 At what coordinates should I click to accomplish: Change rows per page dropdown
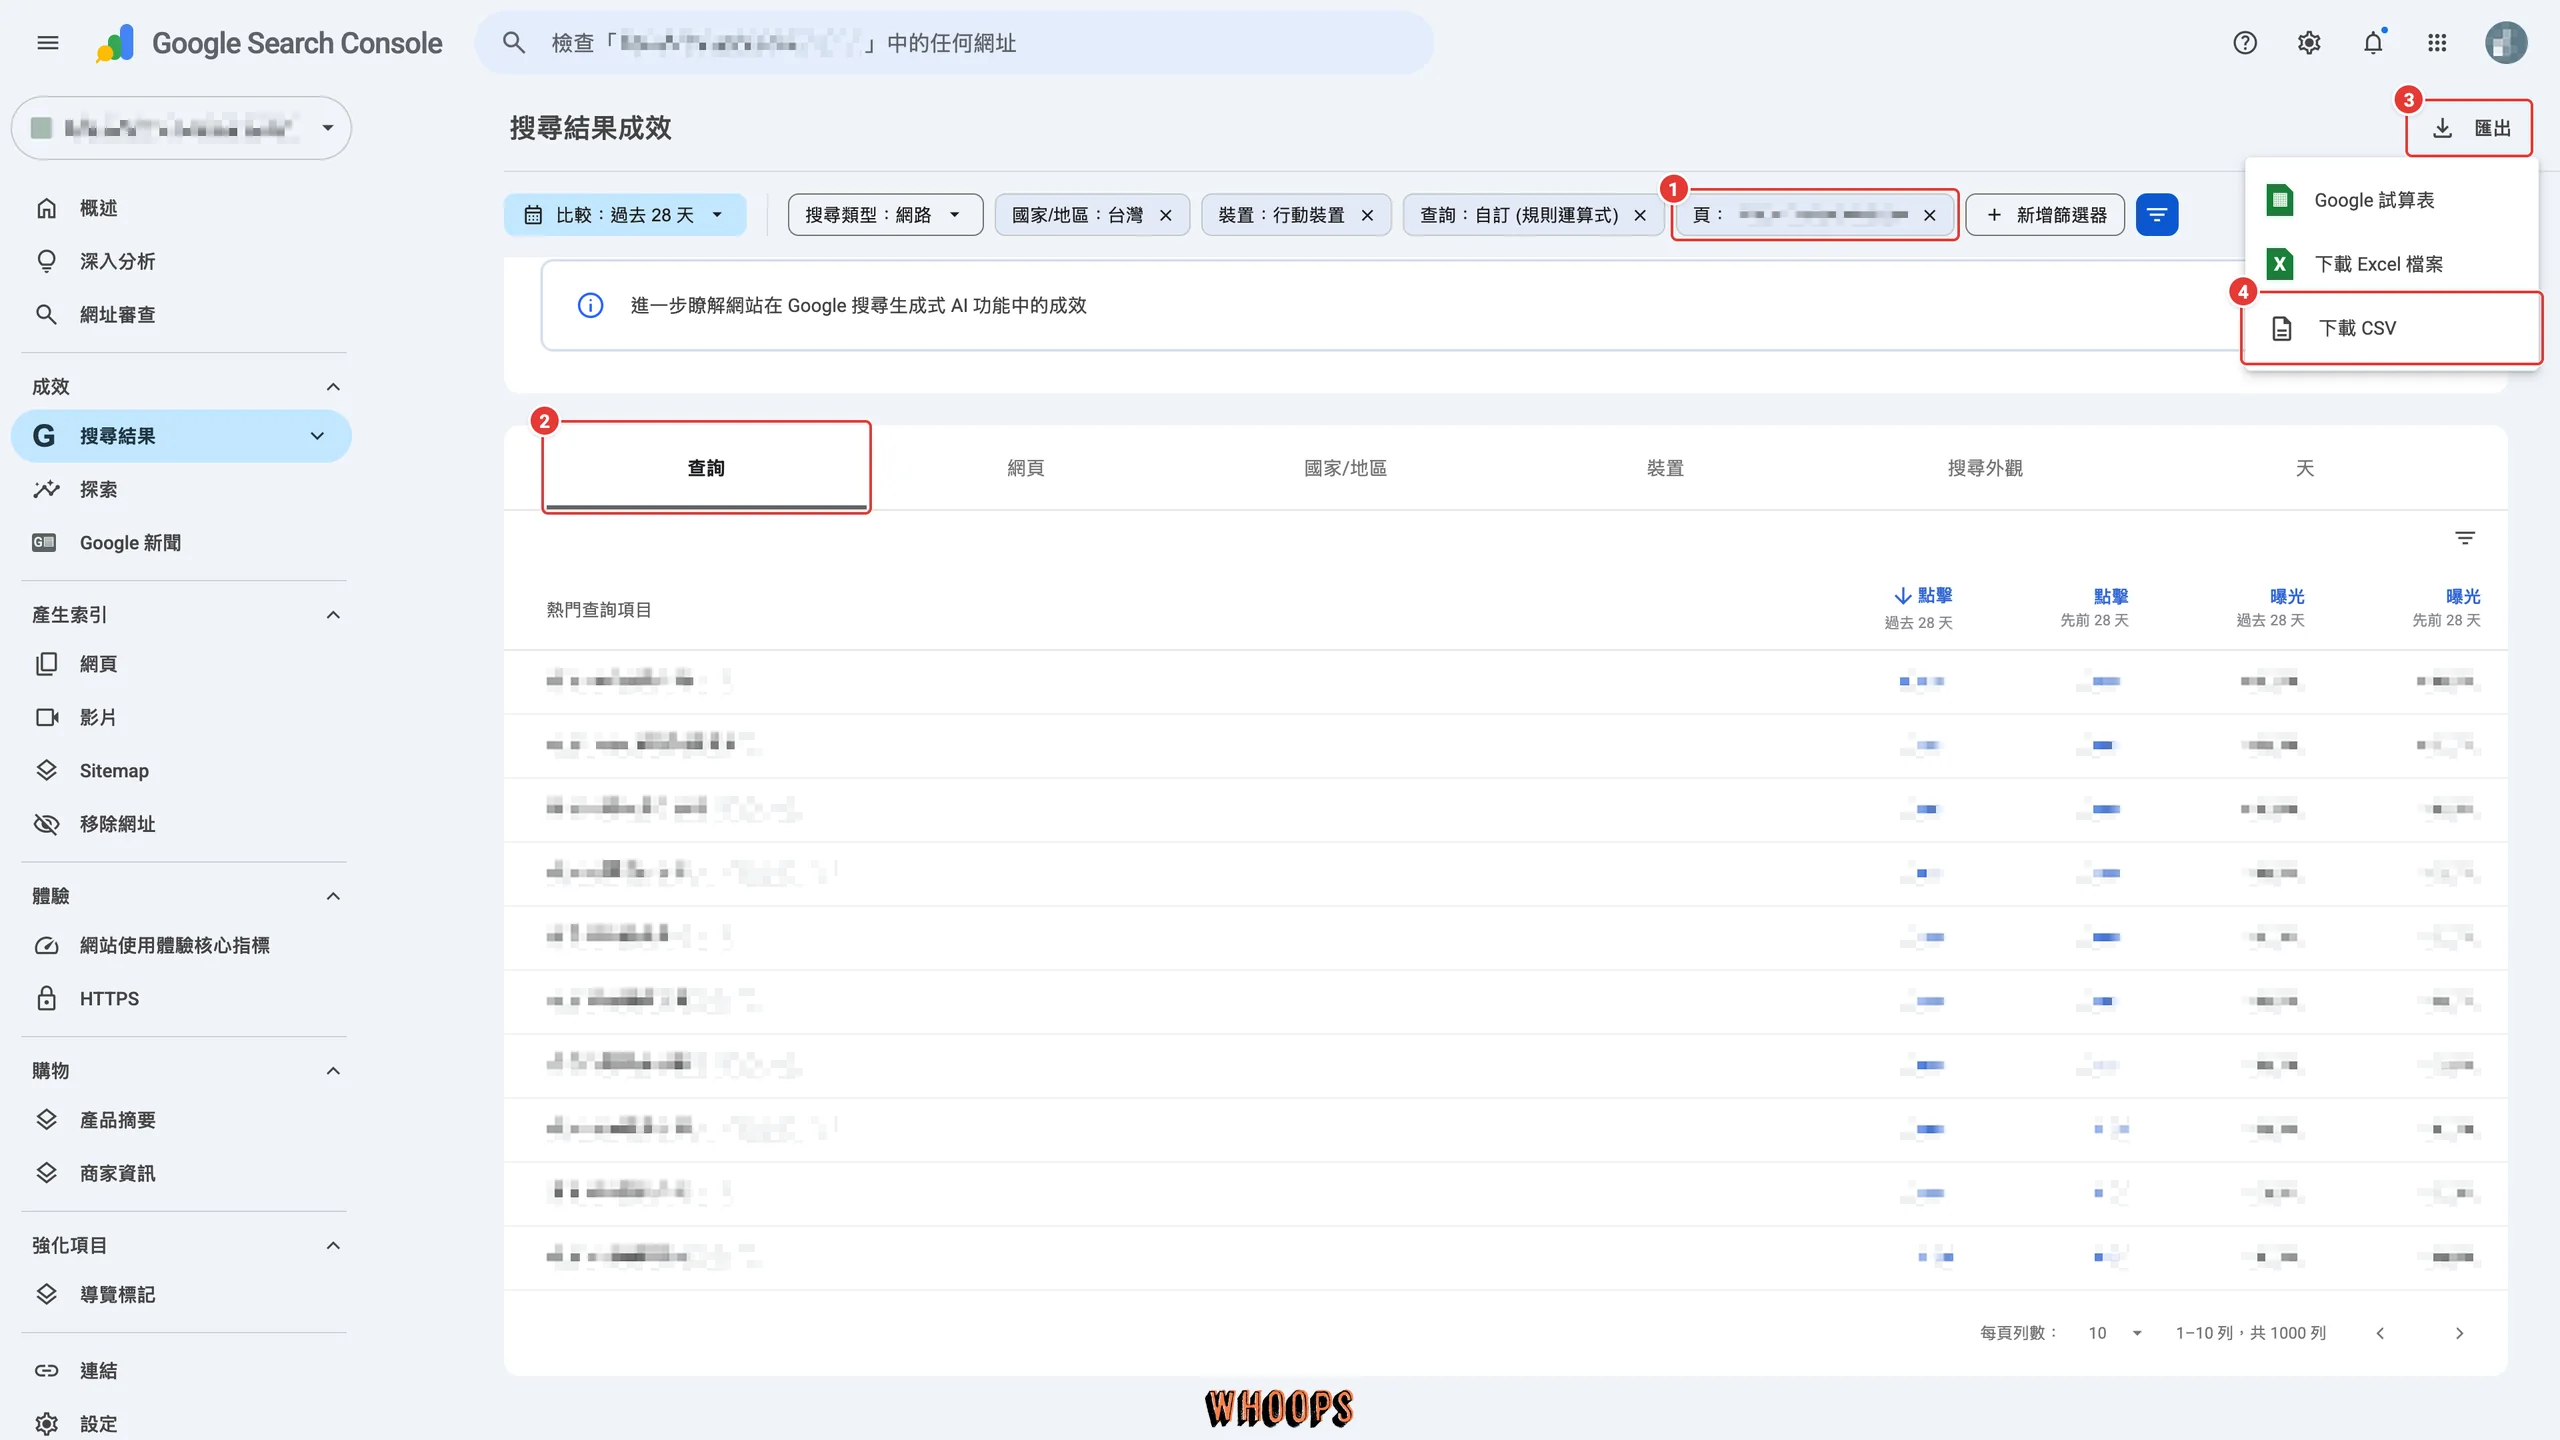click(x=2115, y=1333)
